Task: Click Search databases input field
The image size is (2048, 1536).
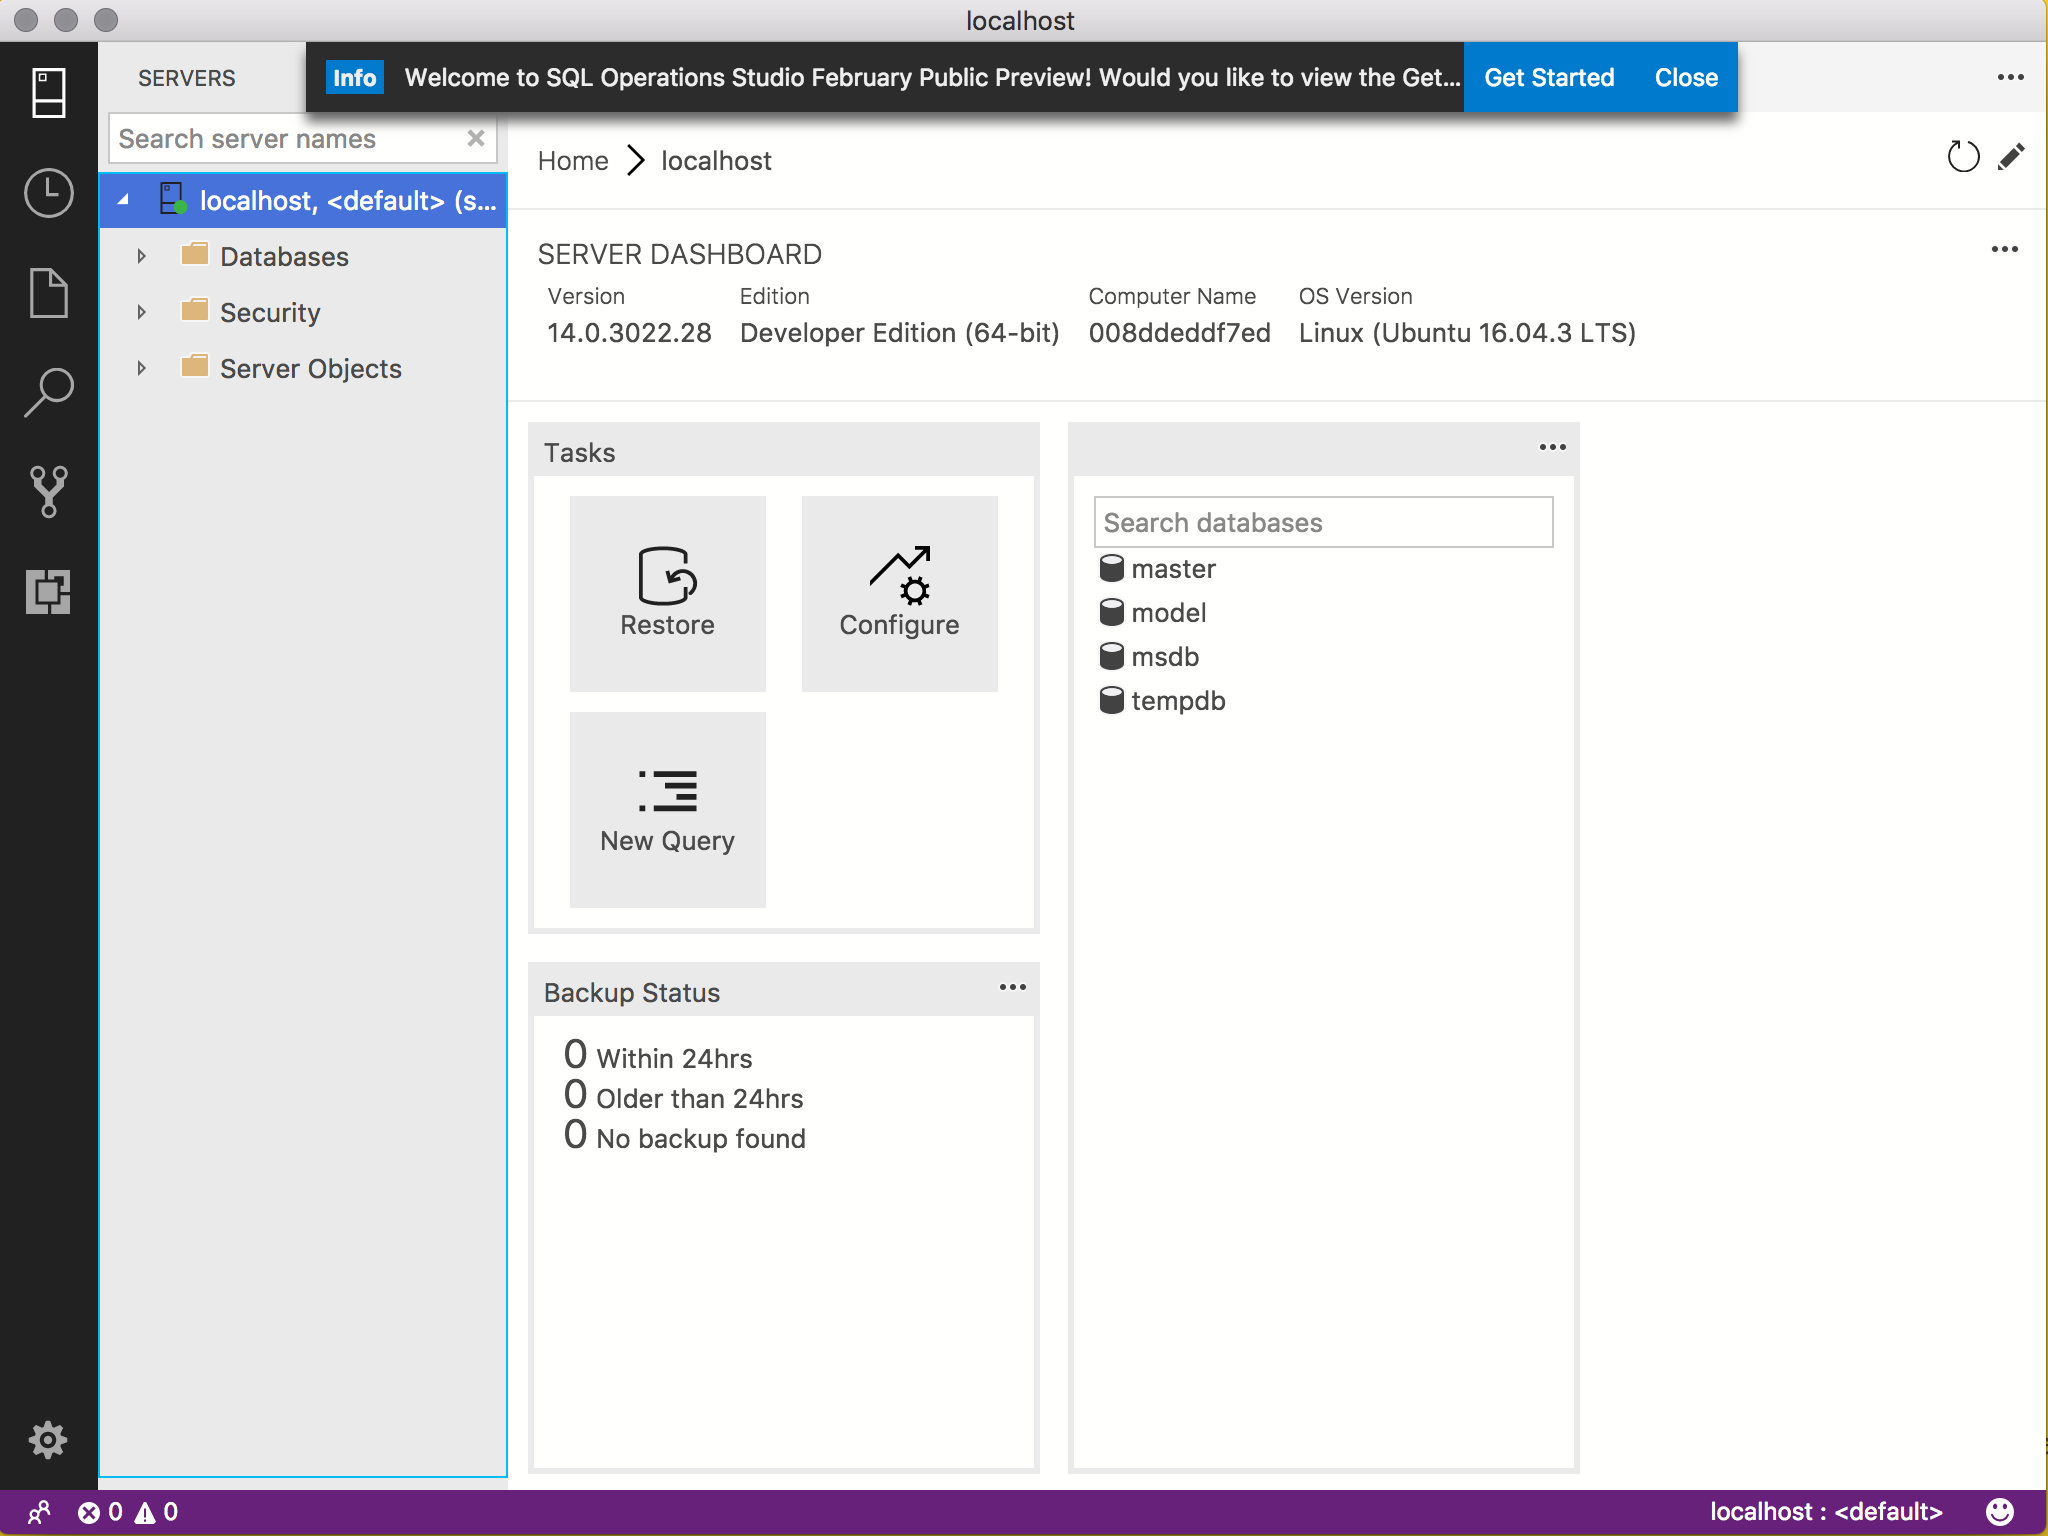Action: 1322,521
